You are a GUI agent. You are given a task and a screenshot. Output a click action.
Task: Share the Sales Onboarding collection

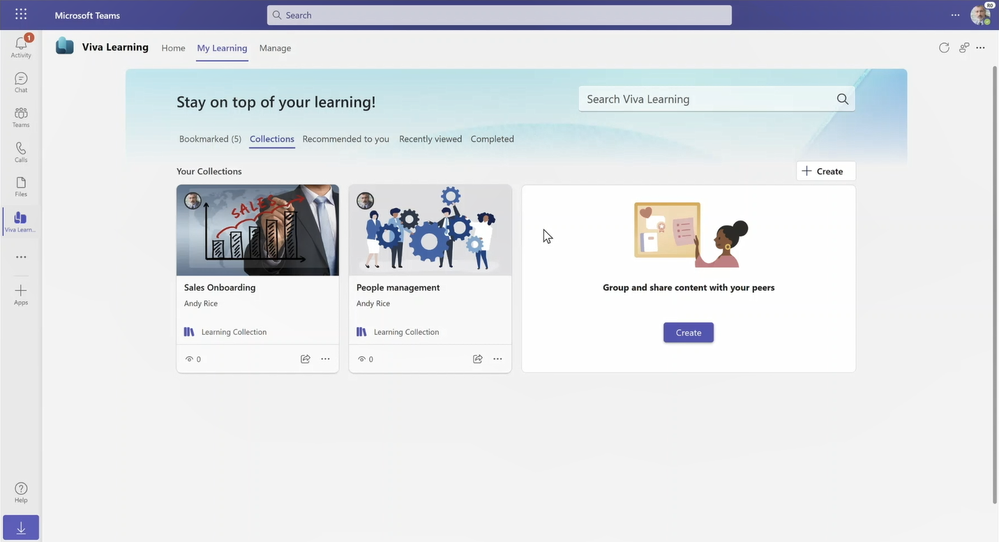pos(305,359)
